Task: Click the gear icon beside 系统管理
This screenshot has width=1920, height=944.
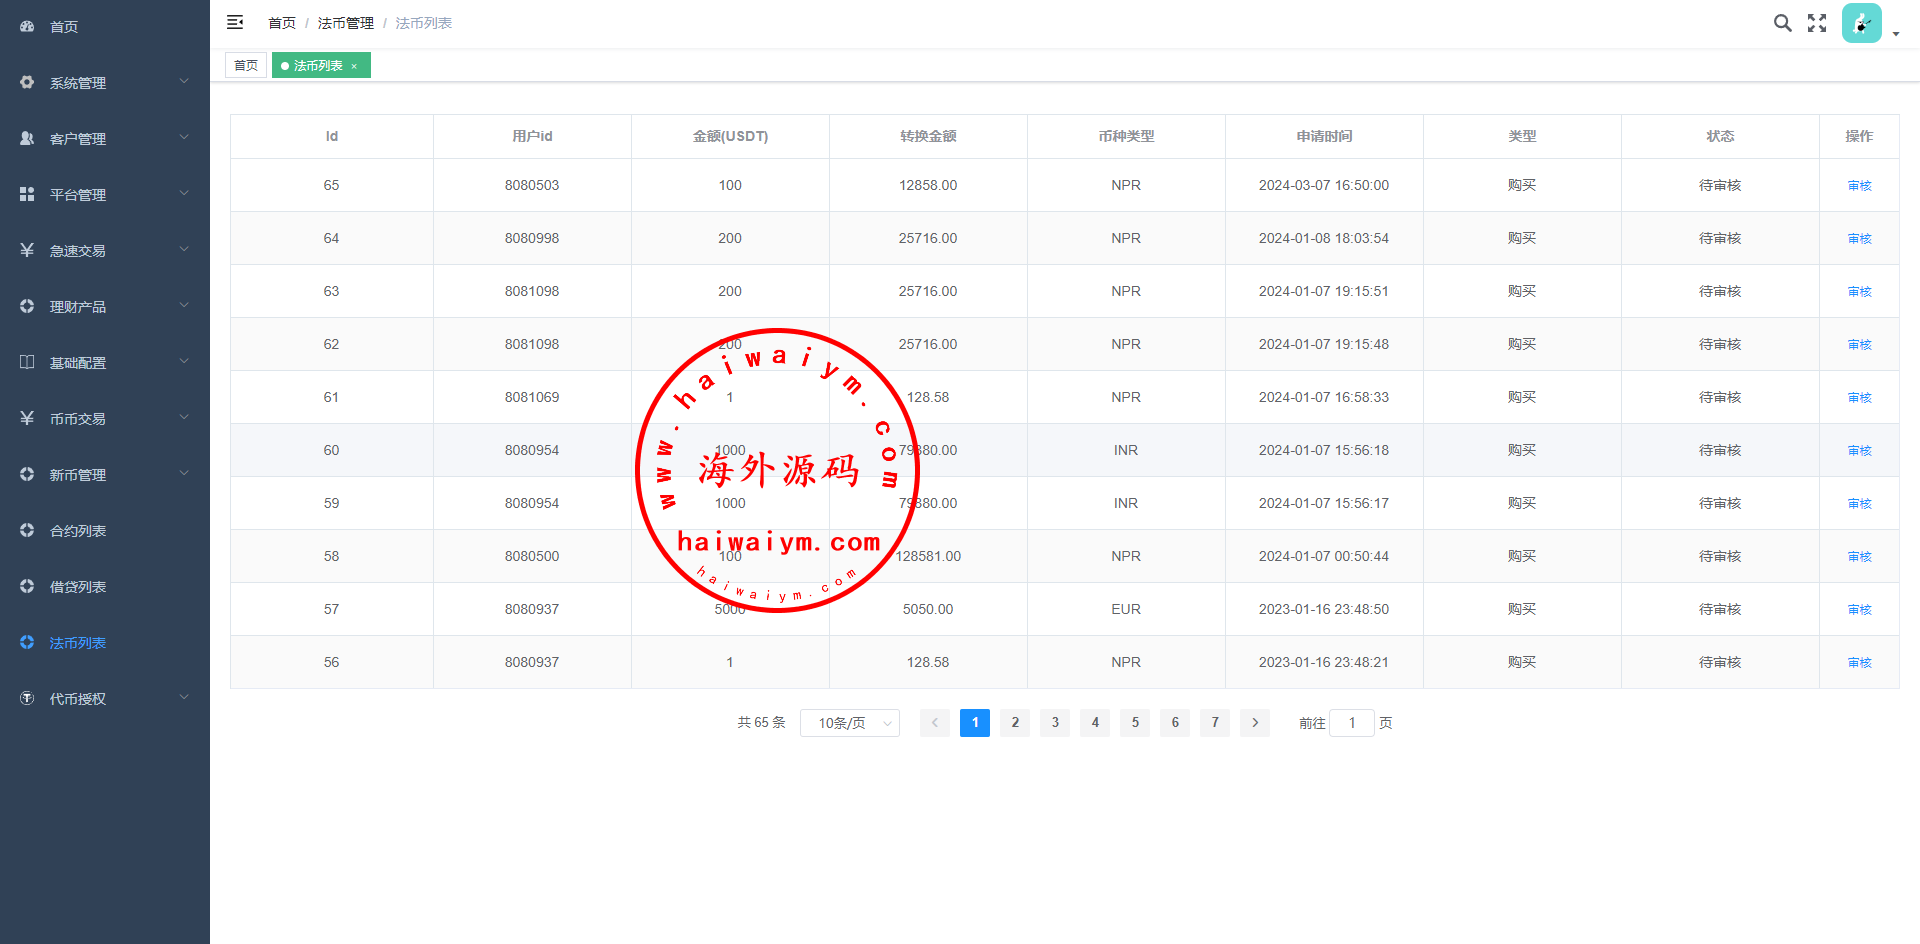Action: tap(27, 82)
